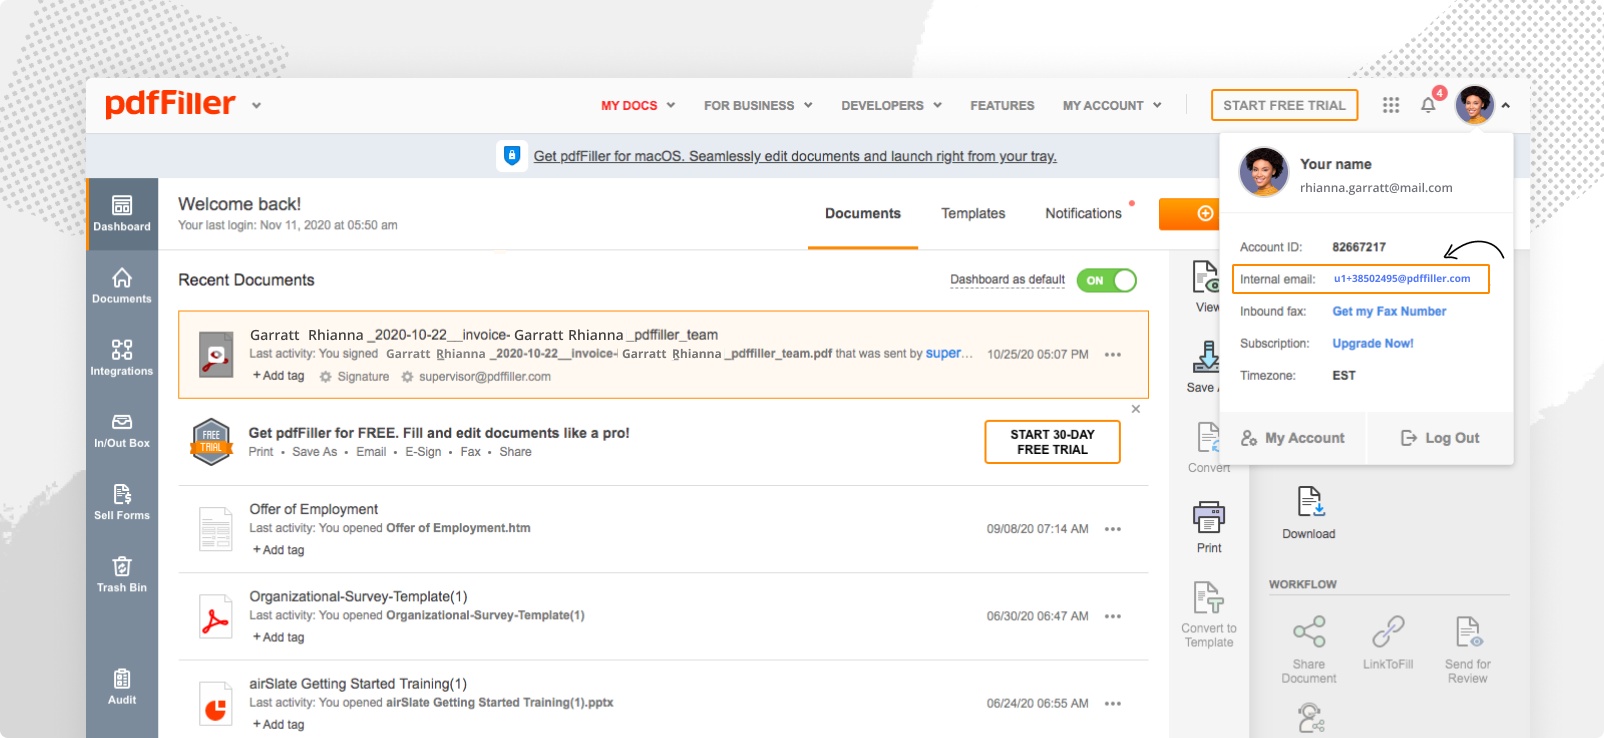This screenshot has height=738, width=1604.
Task: Click the pdfFiller logo
Action: pos(170,104)
